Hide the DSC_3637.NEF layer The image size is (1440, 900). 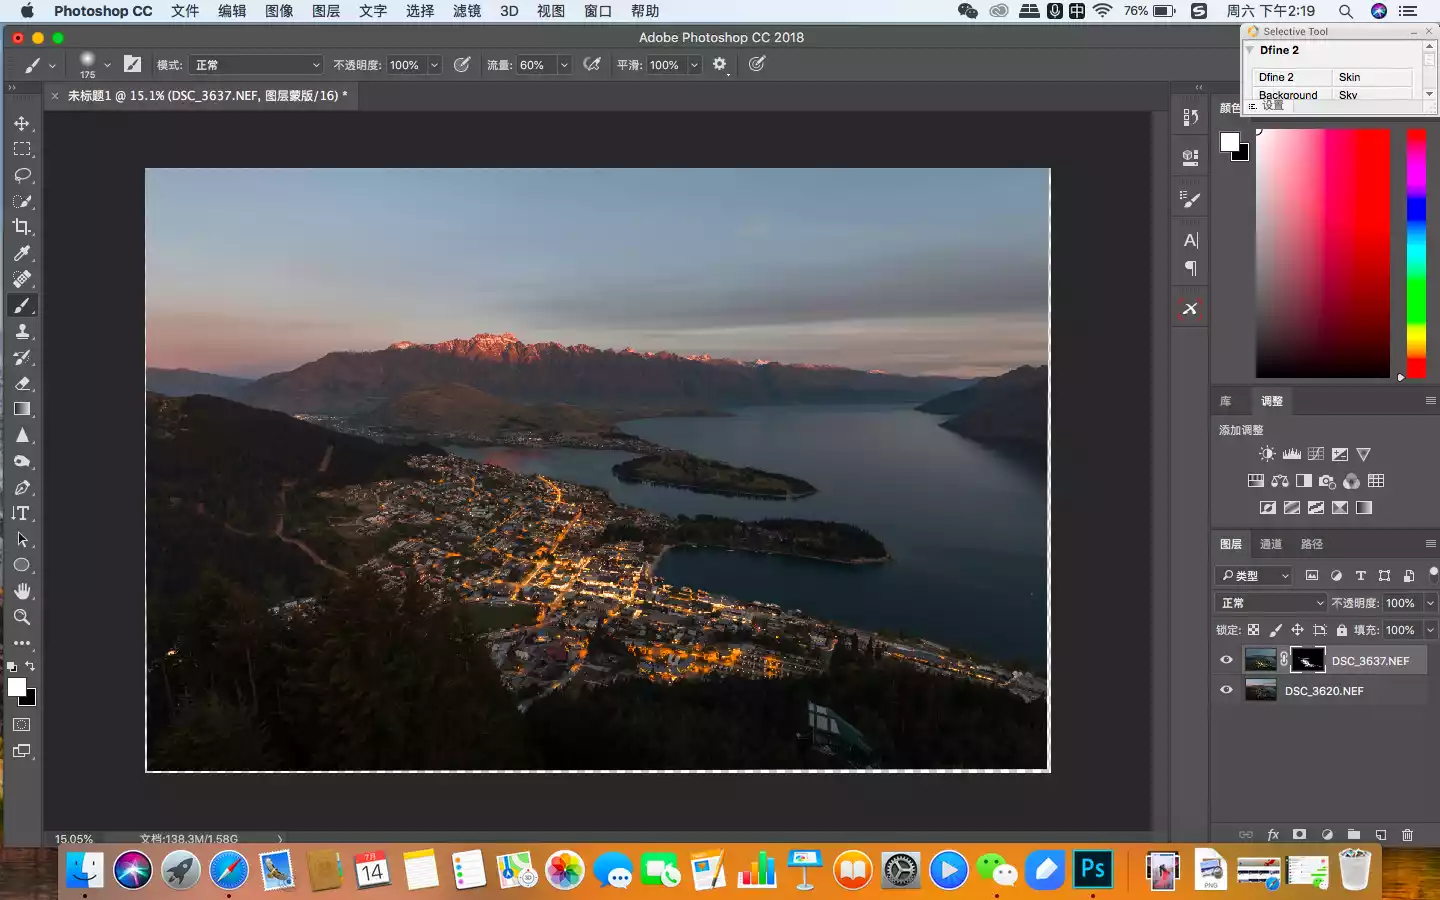[x=1226, y=660]
